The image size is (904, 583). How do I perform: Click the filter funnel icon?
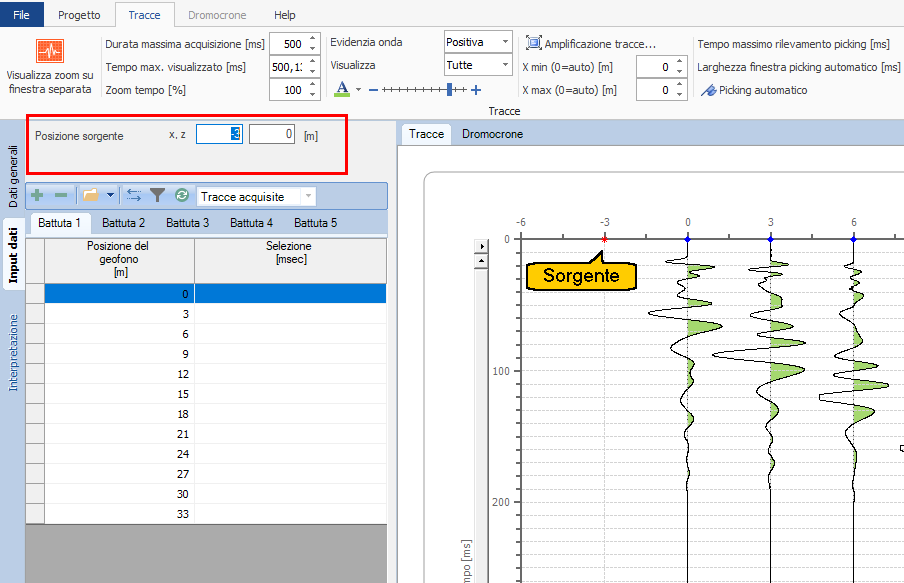(157, 195)
